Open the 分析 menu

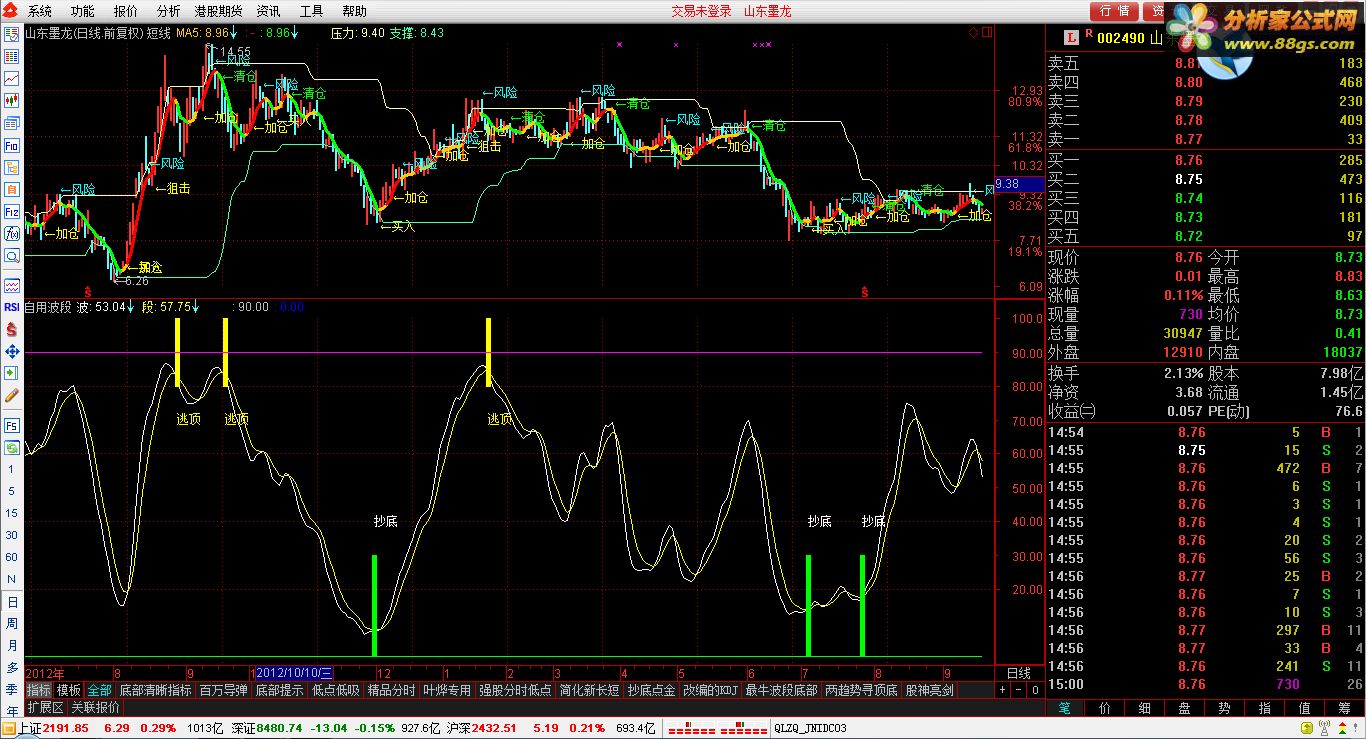[169, 11]
